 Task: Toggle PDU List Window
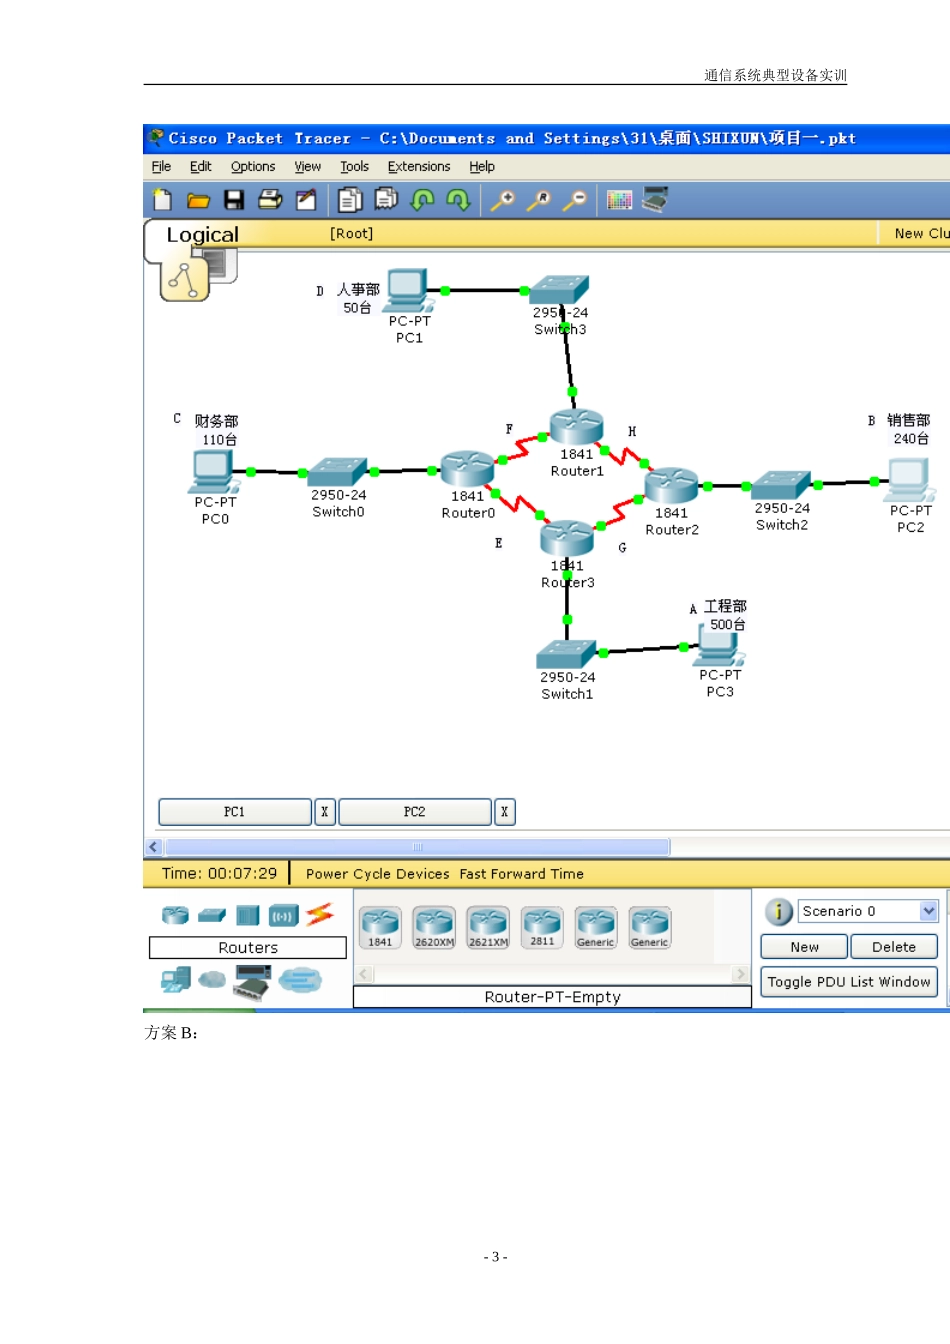click(x=849, y=982)
